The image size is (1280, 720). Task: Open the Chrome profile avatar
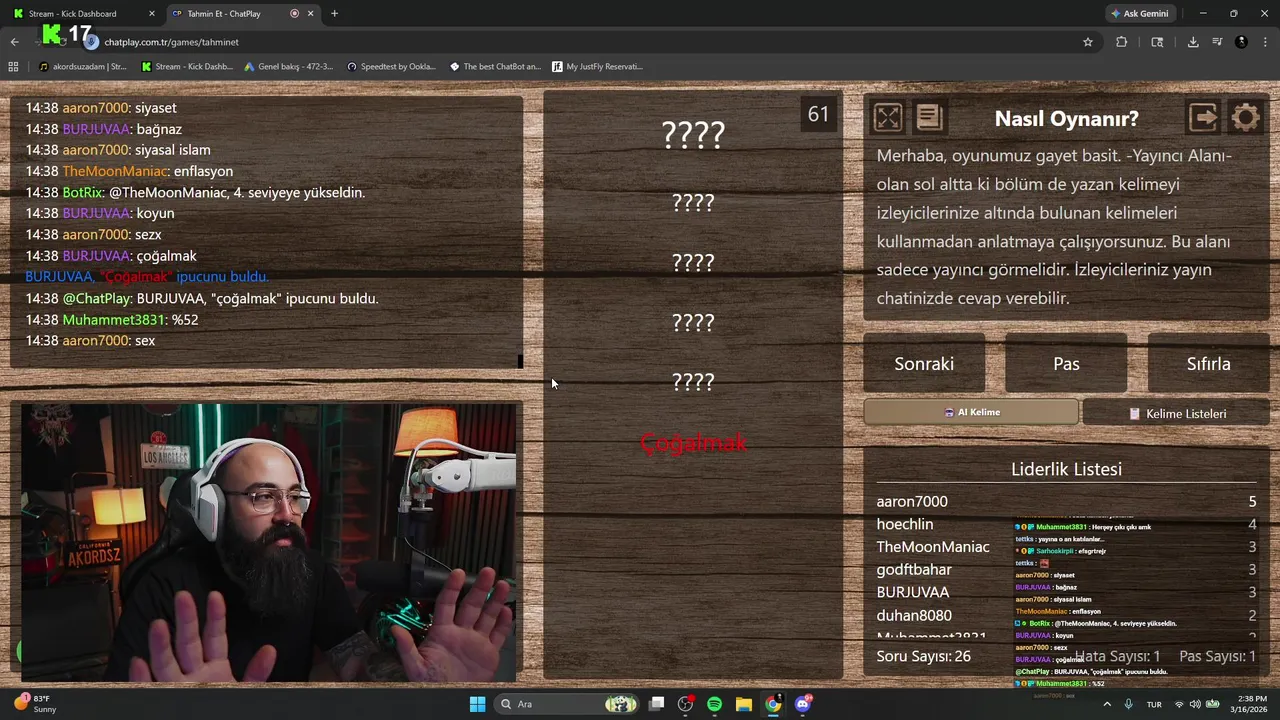[x=1241, y=42]
